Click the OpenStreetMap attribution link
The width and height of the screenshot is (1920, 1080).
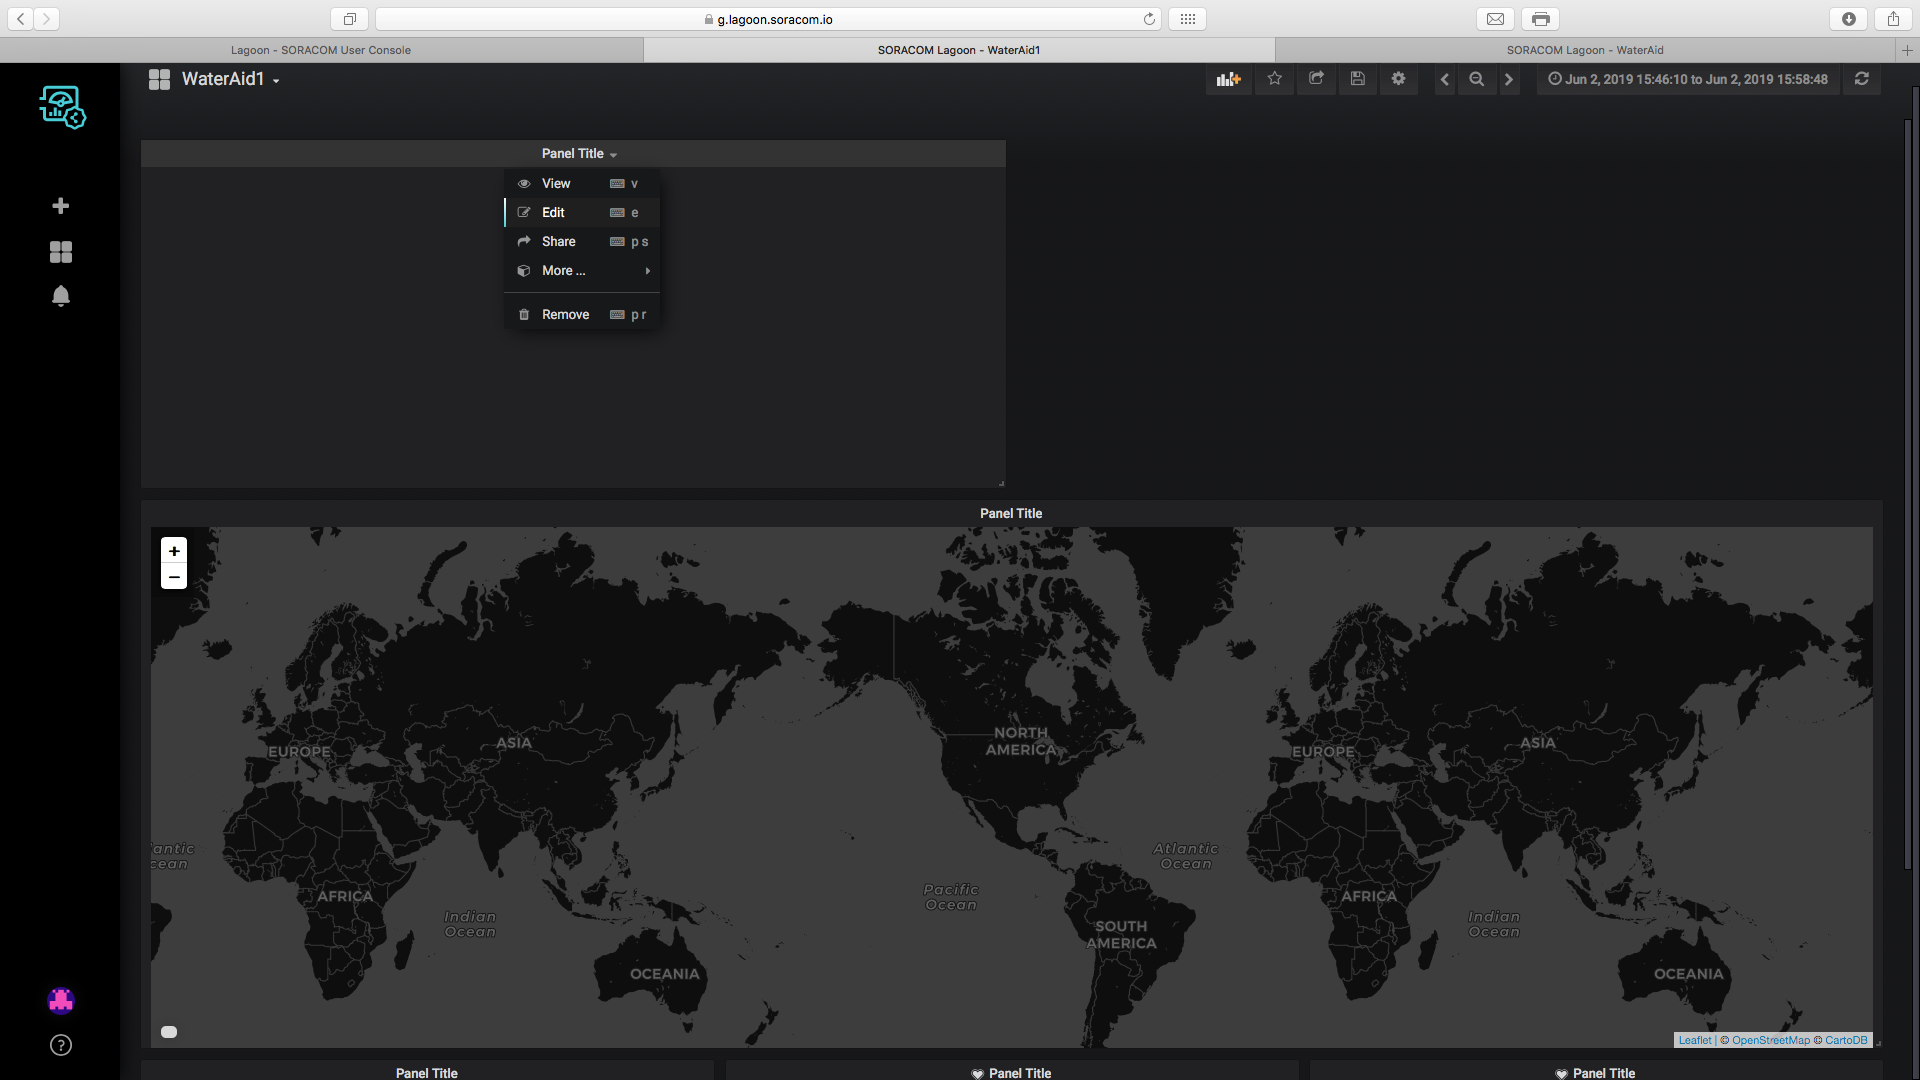1770,1040
